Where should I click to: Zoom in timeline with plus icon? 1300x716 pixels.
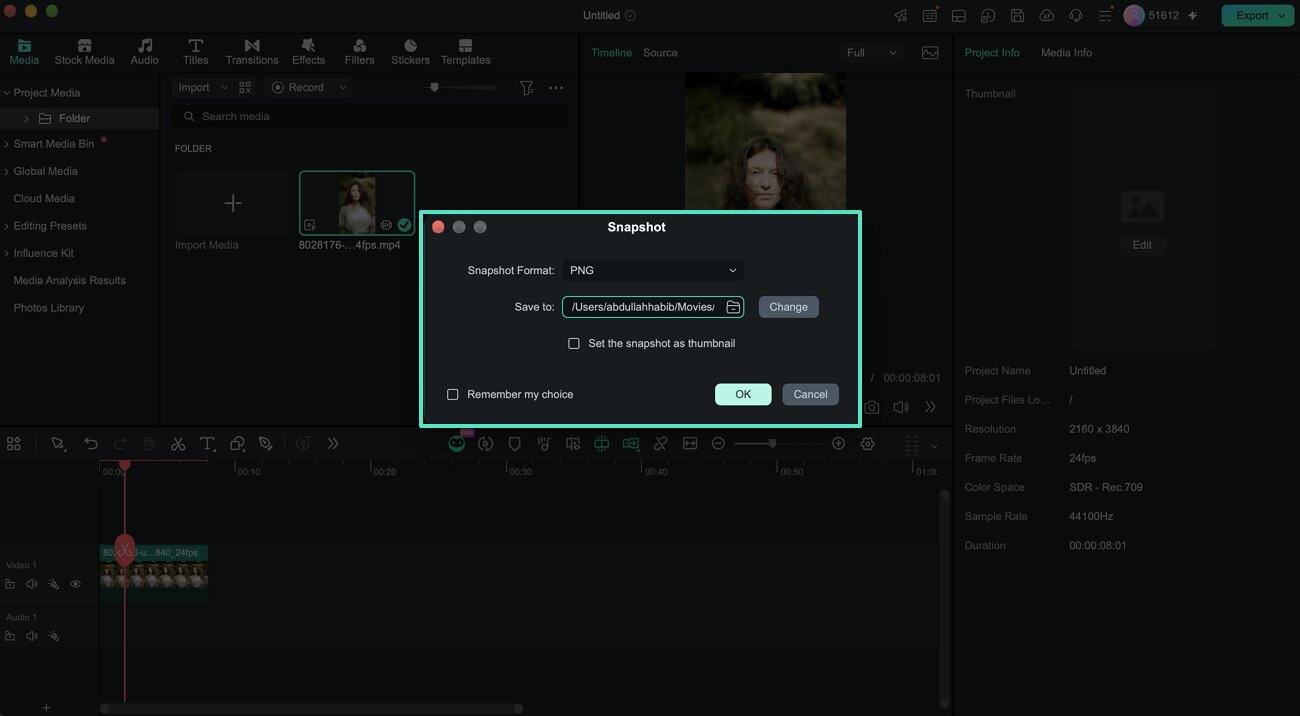pos(839,444)
